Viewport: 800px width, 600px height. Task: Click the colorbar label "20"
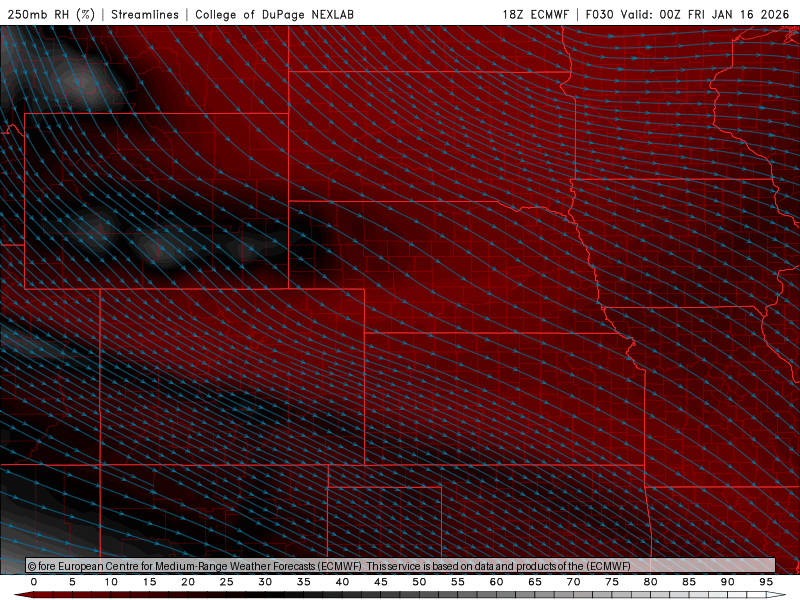tap(188, 582)
